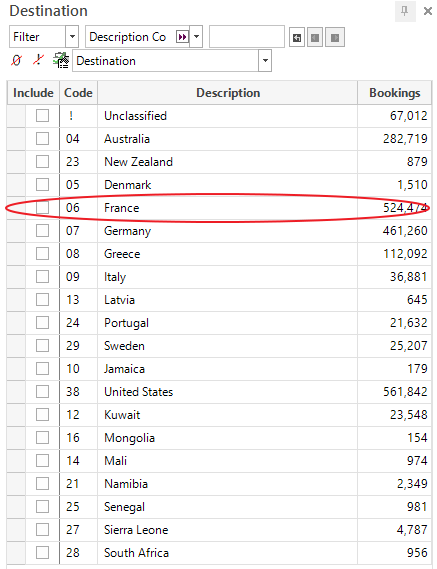The image size is (437, 569).
Task: Click the red crossed-out zero icon
Action: click(x=16, y=60)
